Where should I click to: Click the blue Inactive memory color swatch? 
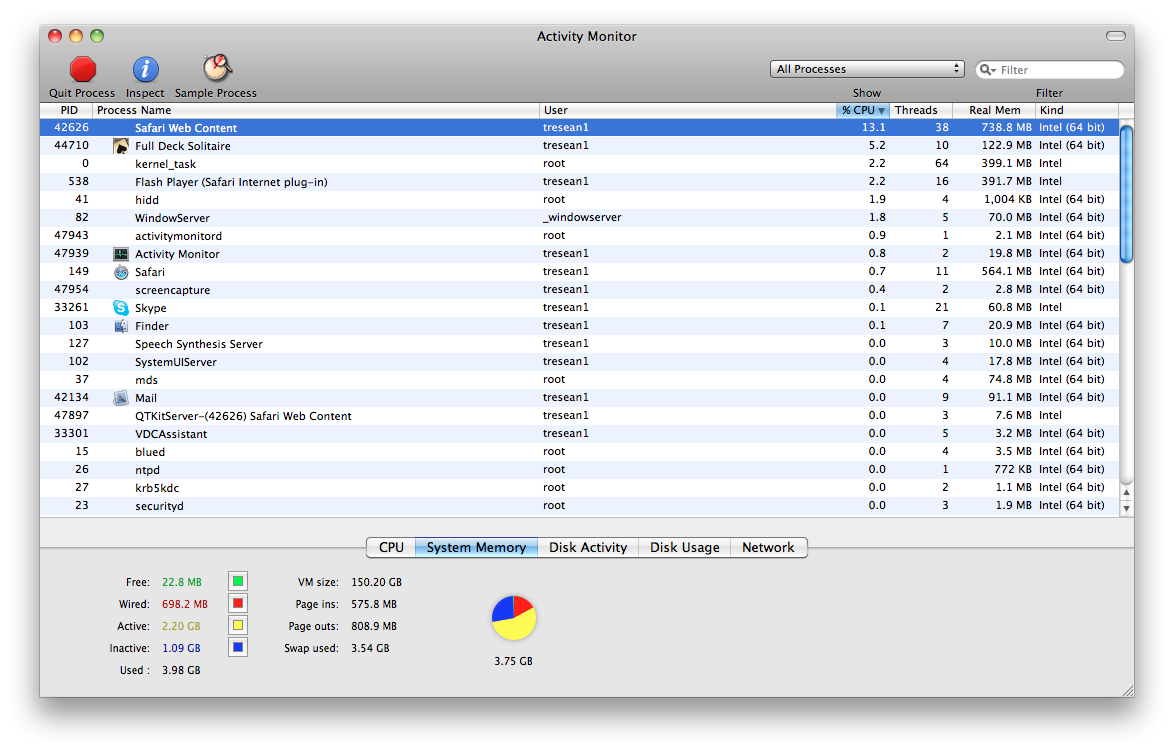click(238, 648)
